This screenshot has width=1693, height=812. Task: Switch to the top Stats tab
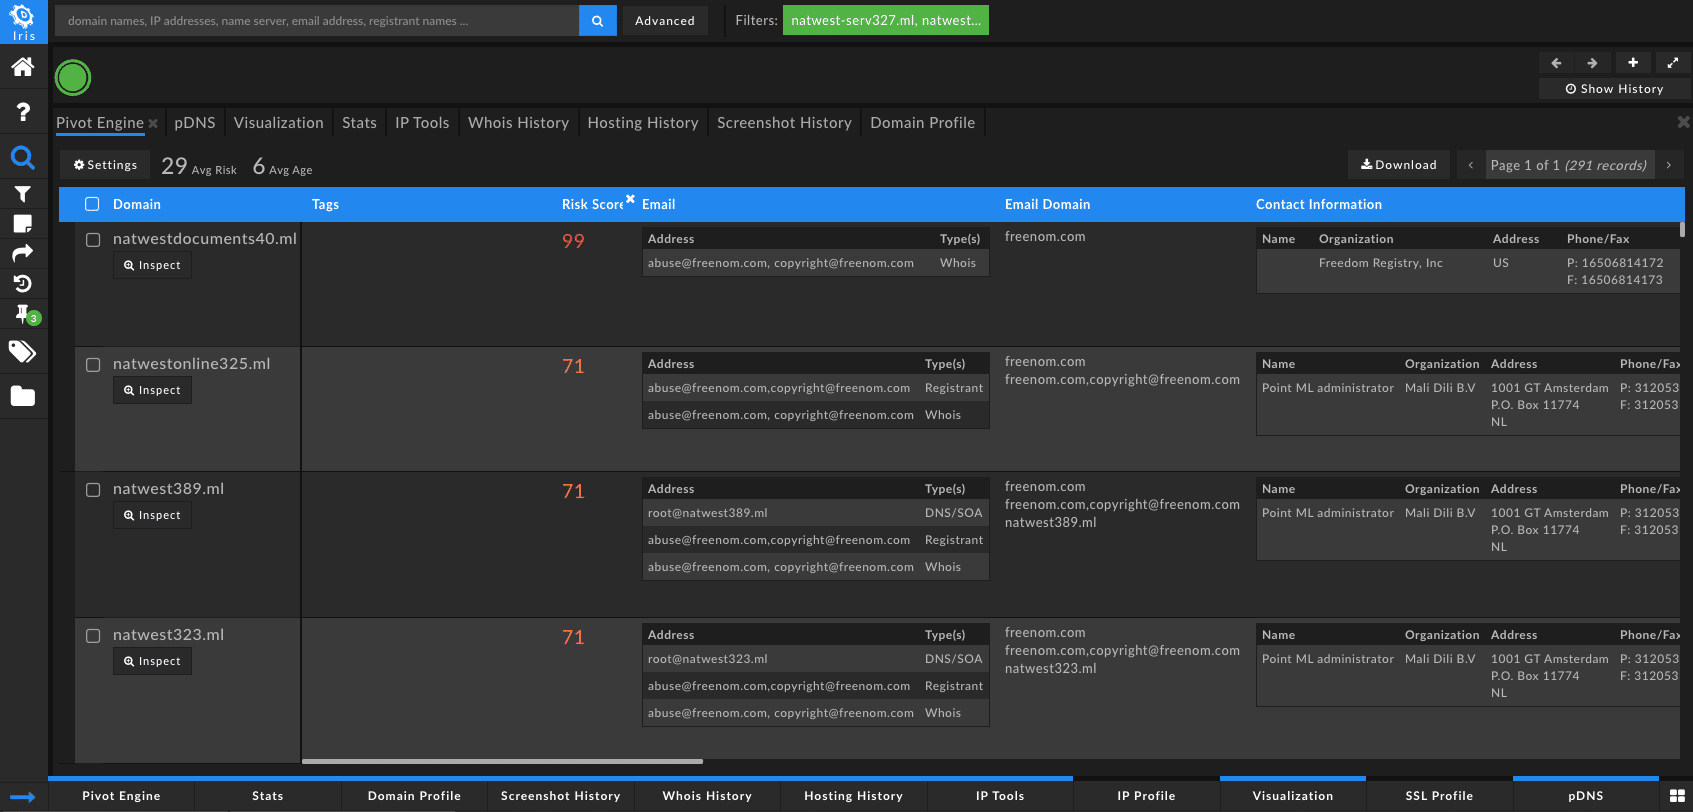tap(359, 123)
